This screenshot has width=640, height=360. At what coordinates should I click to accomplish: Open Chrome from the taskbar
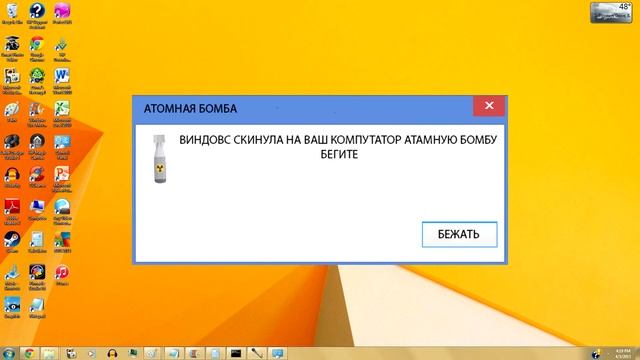tap(29, 353)
